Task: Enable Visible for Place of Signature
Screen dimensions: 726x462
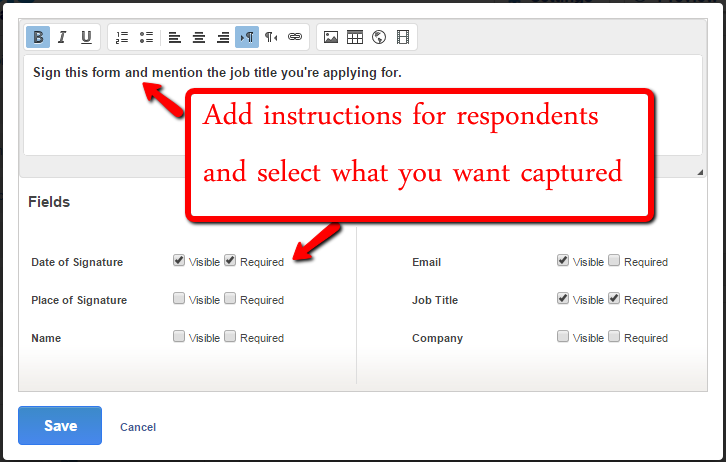Action: (179, 298)
